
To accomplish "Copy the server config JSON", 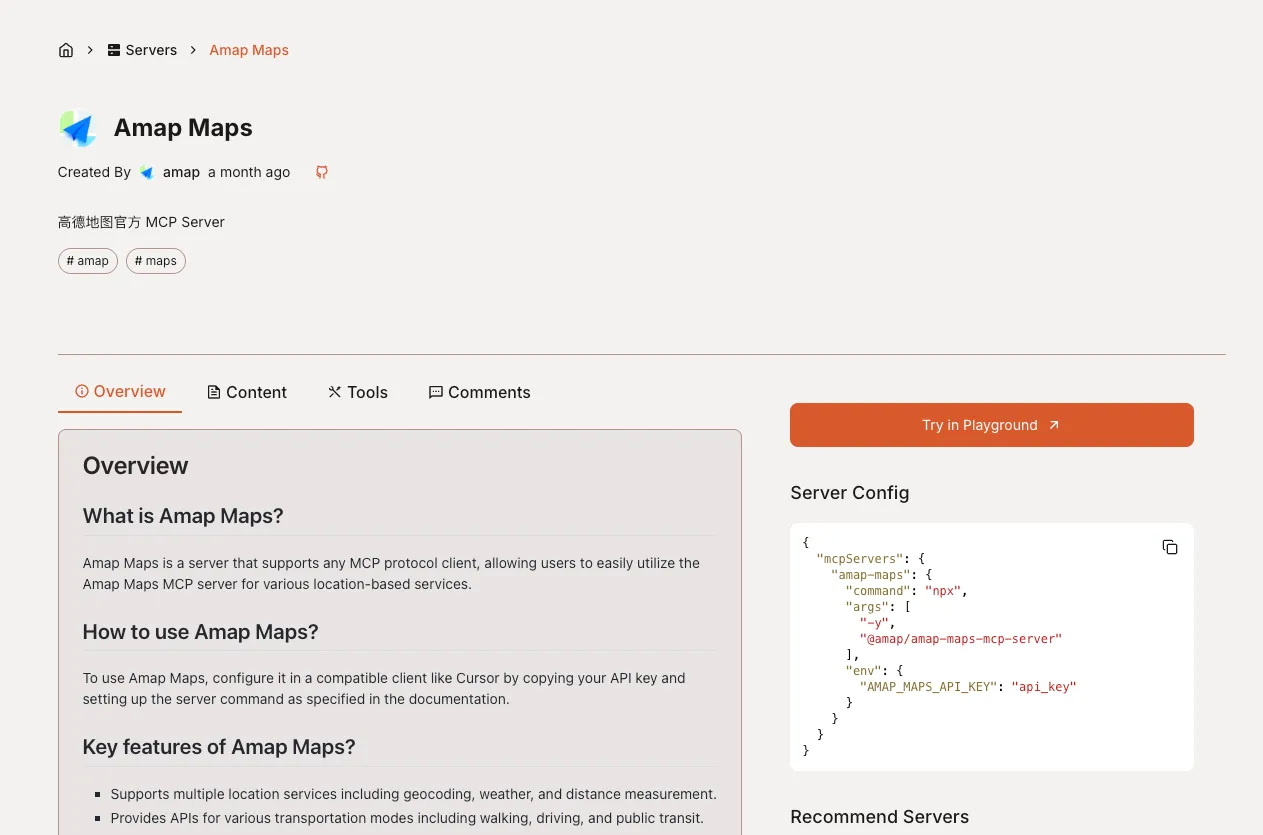I will coord(1170,547).
